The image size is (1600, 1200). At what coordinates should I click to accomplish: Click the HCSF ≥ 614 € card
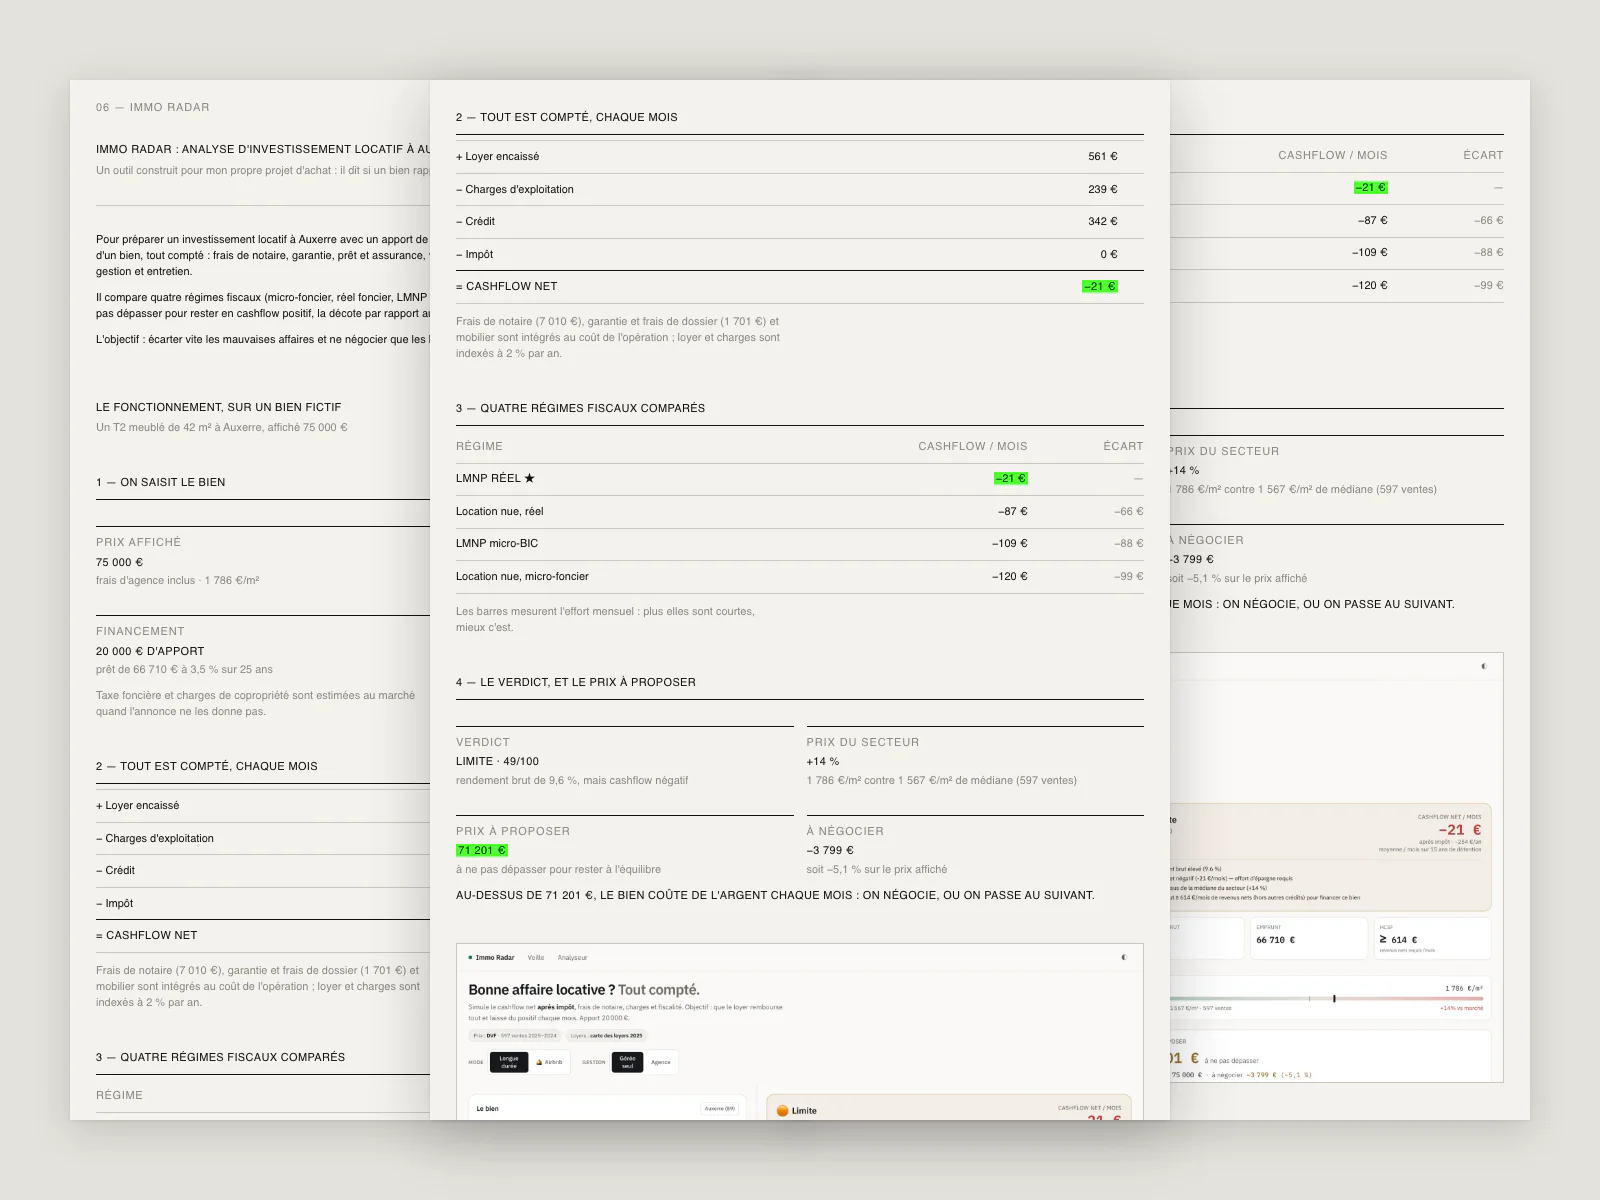(x=1432, y=938)
